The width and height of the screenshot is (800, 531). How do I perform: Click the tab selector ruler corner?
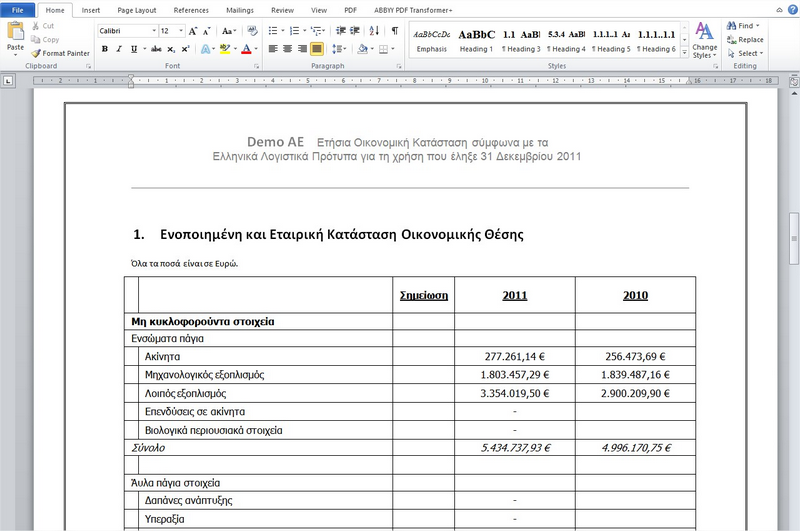pos(8,81)
